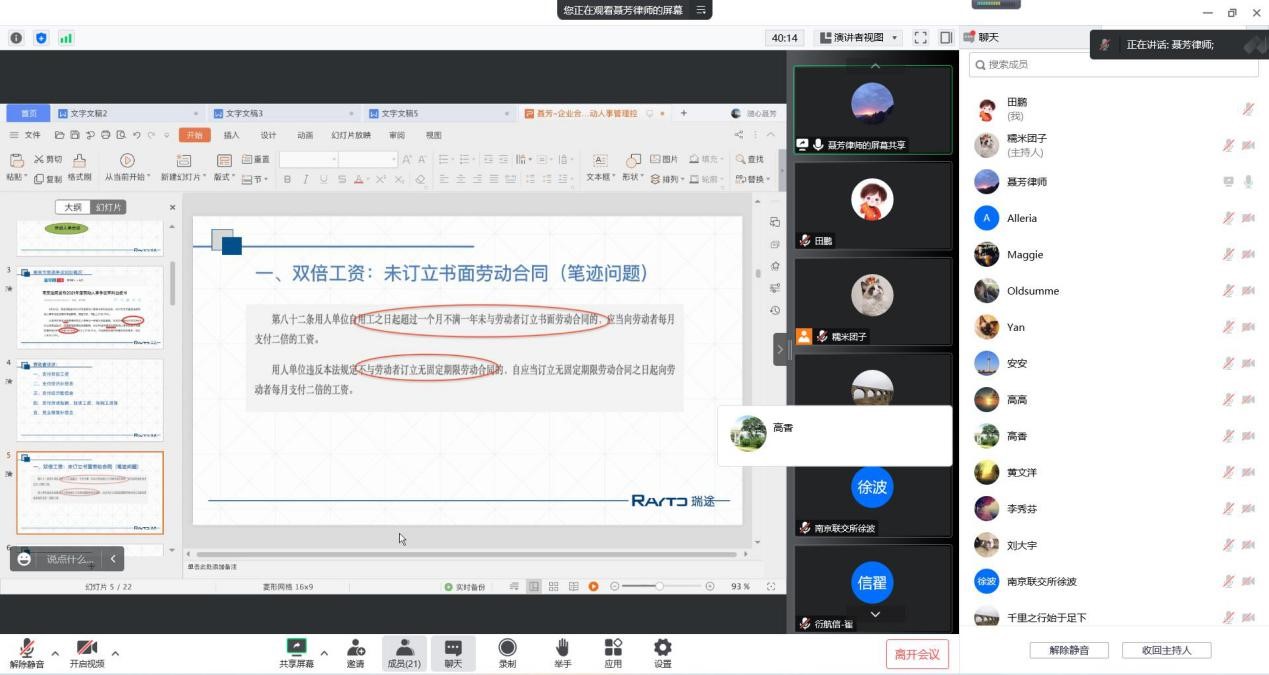Click the blue security shield icon
The width and height of the screenshot is (1269, 675).
(x=41, y=38)
